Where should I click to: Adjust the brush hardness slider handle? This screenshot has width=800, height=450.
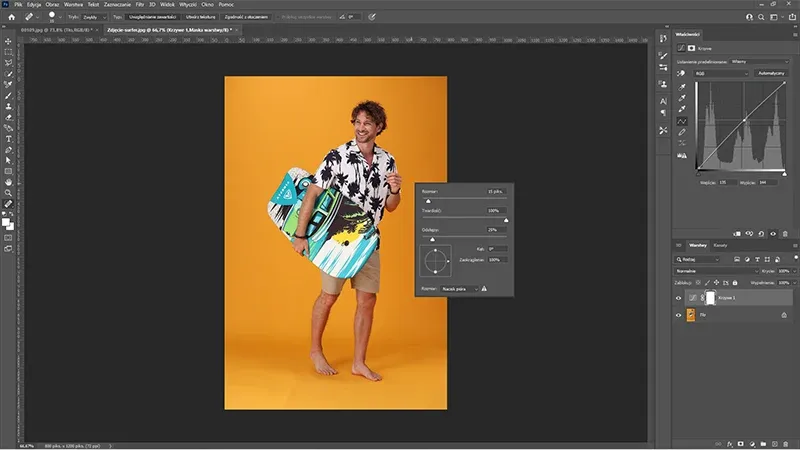(x=506, y=220)
